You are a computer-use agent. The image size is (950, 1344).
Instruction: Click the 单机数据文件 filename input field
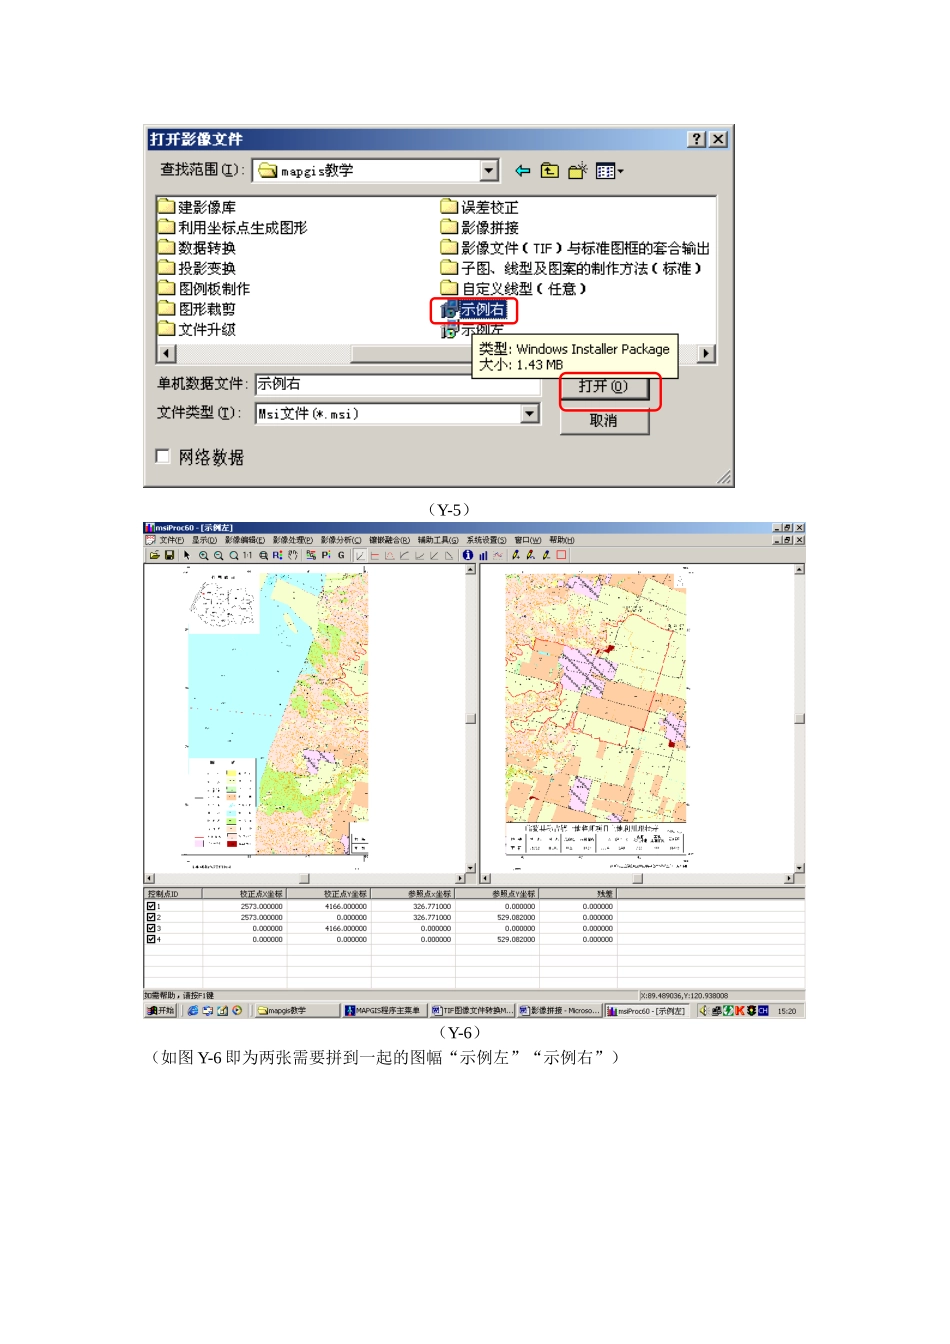[397, 384]
